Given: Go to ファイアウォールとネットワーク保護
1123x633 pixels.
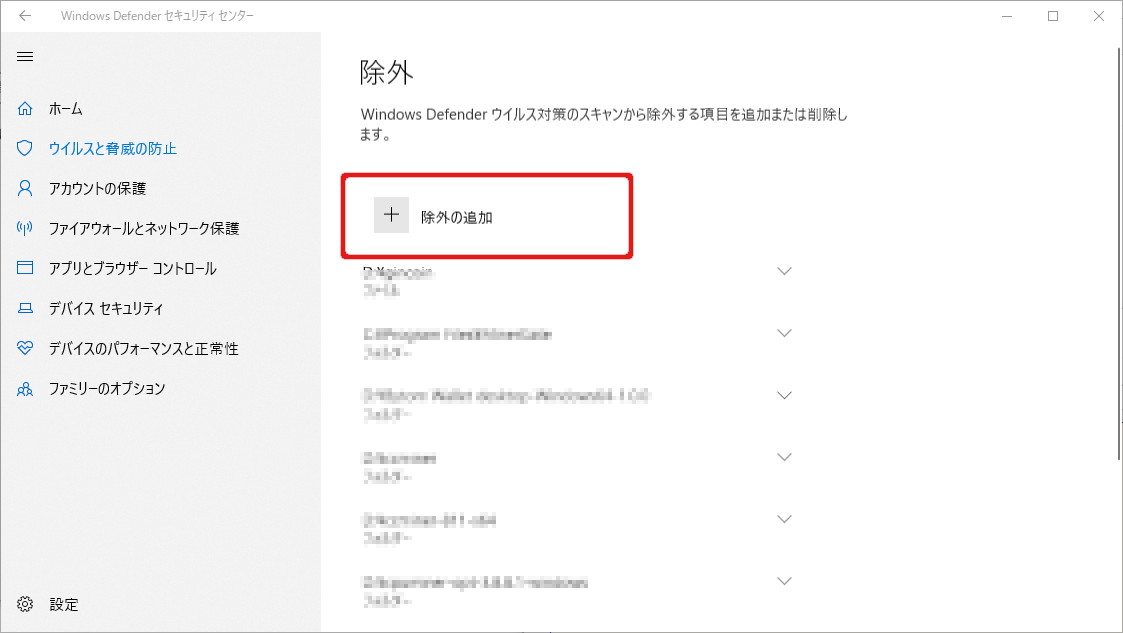Looking at the screenshot, I should click(144, 228).
